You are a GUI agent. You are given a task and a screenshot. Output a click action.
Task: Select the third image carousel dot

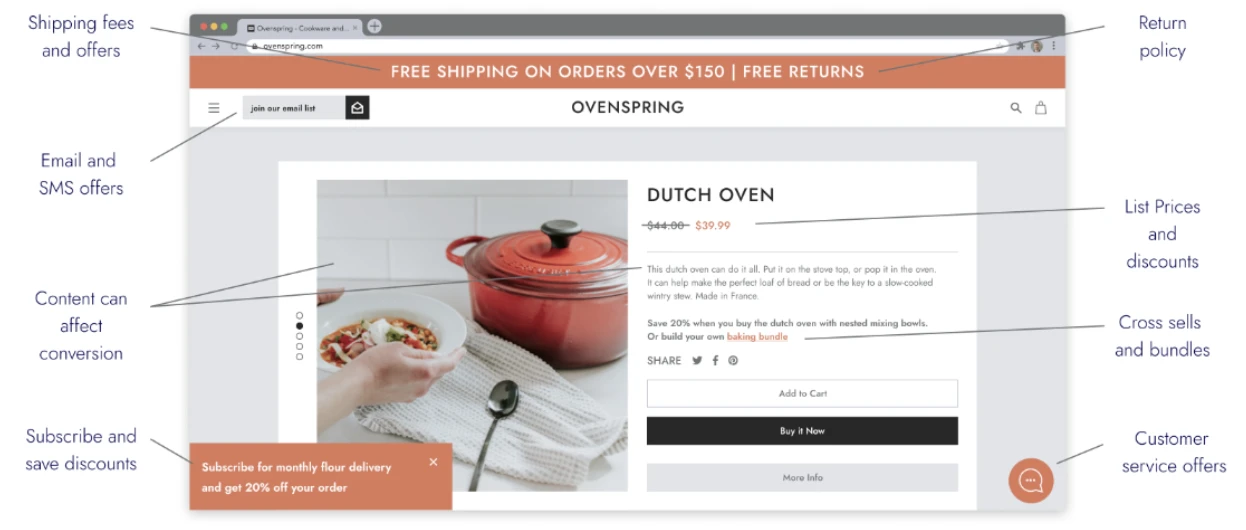pyautogui.click(x=299, y=337)
